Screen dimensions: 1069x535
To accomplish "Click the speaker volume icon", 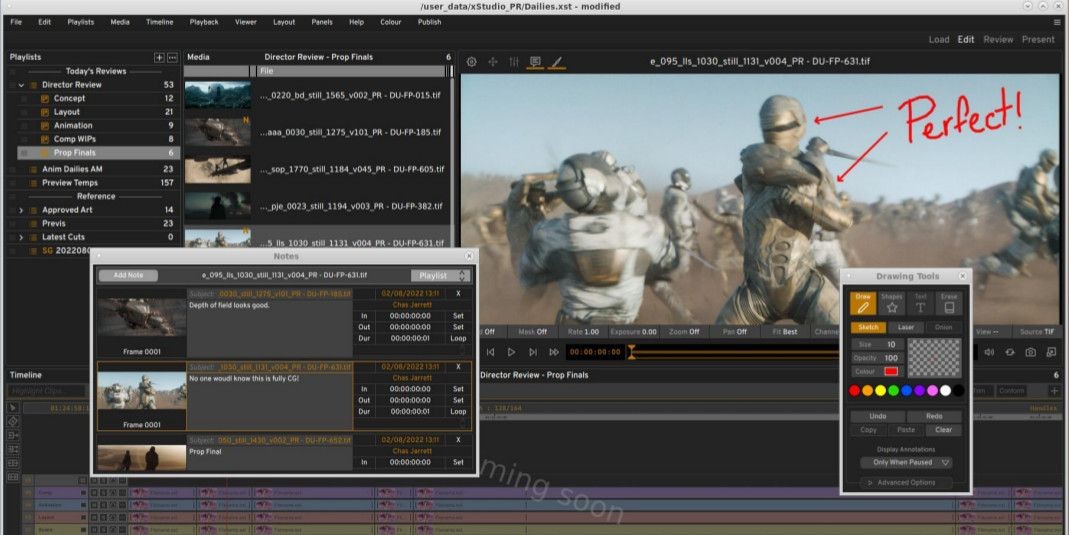I will tap(988, 352).
